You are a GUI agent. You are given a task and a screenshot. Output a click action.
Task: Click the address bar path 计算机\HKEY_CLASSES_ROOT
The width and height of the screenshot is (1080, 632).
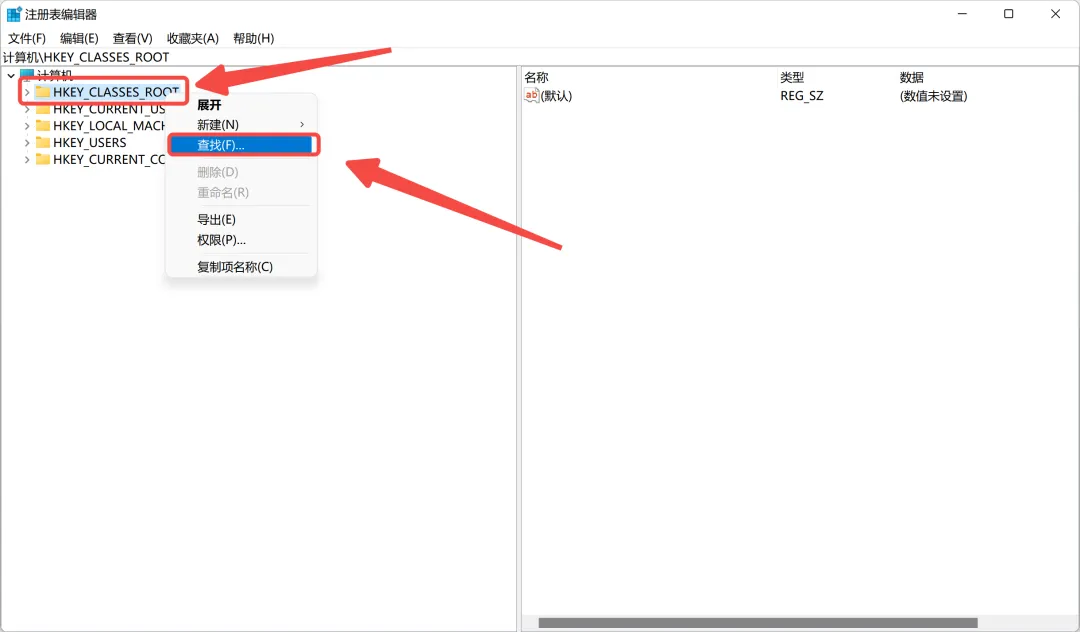pos(86,57)
